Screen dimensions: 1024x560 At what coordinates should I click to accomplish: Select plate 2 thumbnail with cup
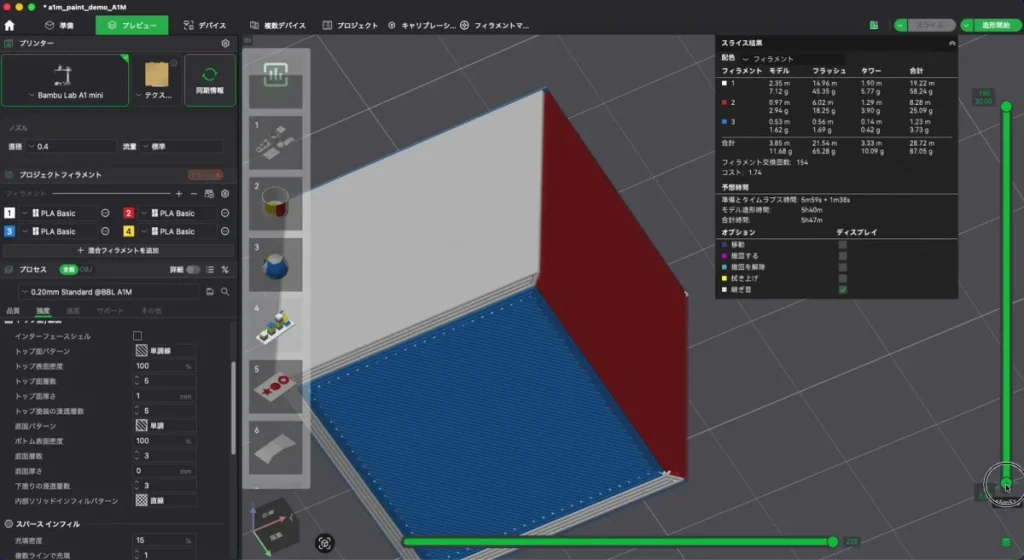click(x=276, y=204)
